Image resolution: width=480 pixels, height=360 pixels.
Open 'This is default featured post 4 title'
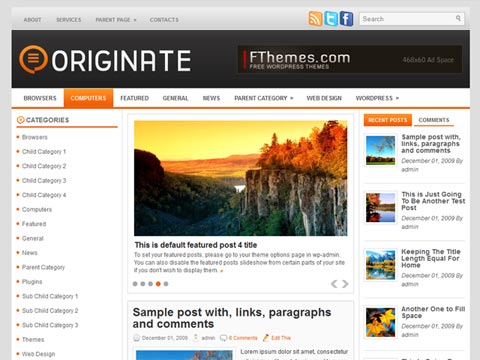[196, 245]
